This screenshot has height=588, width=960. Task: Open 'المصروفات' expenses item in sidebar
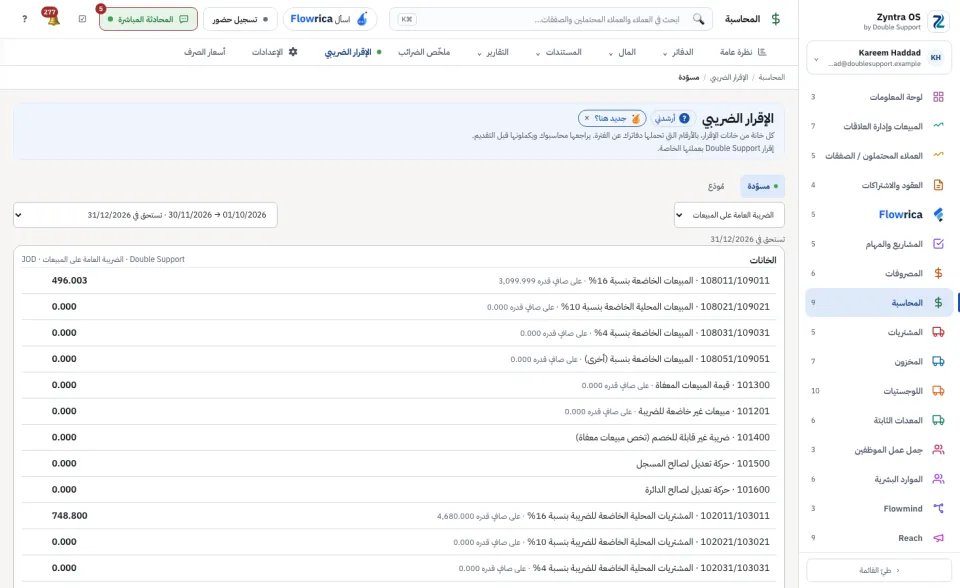coord(879,273)
